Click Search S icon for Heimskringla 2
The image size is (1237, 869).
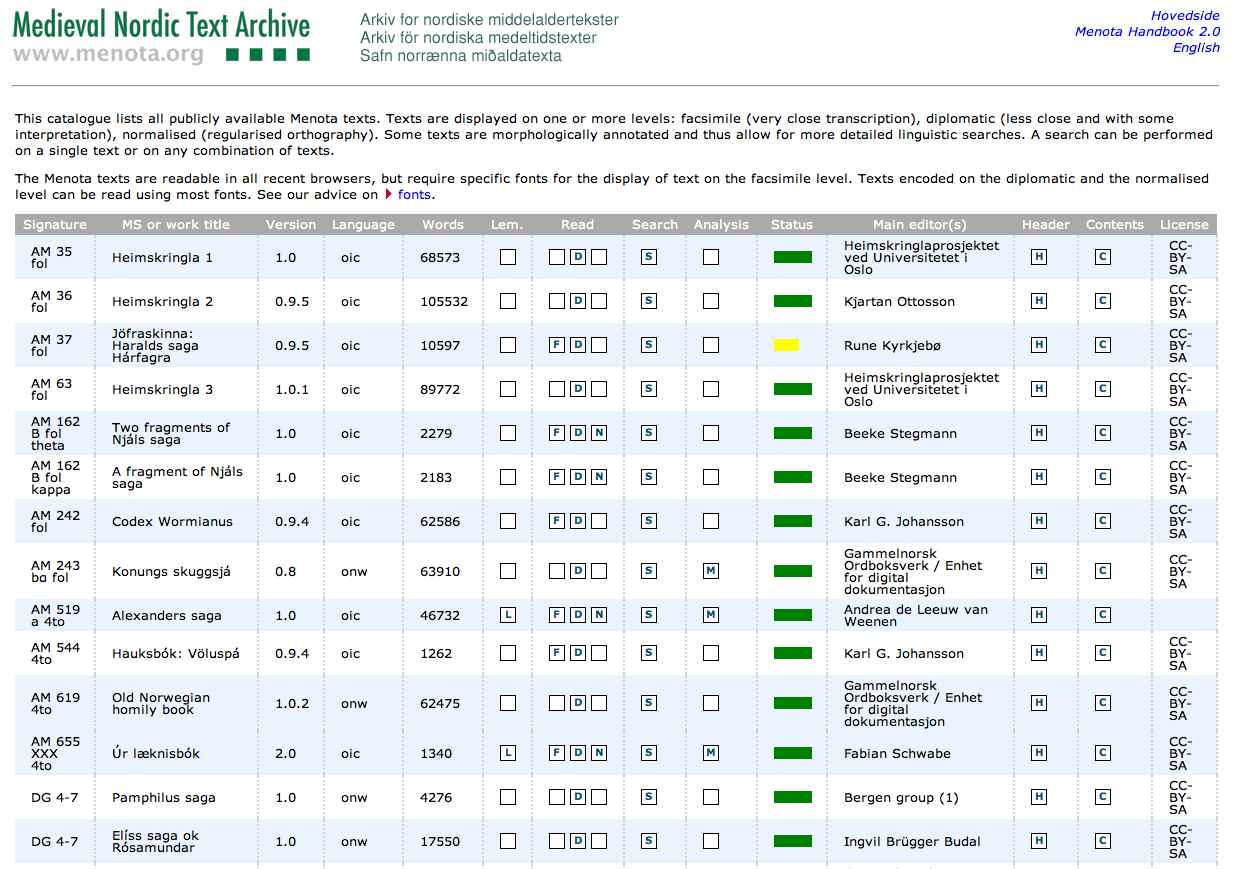coord(649,301)
